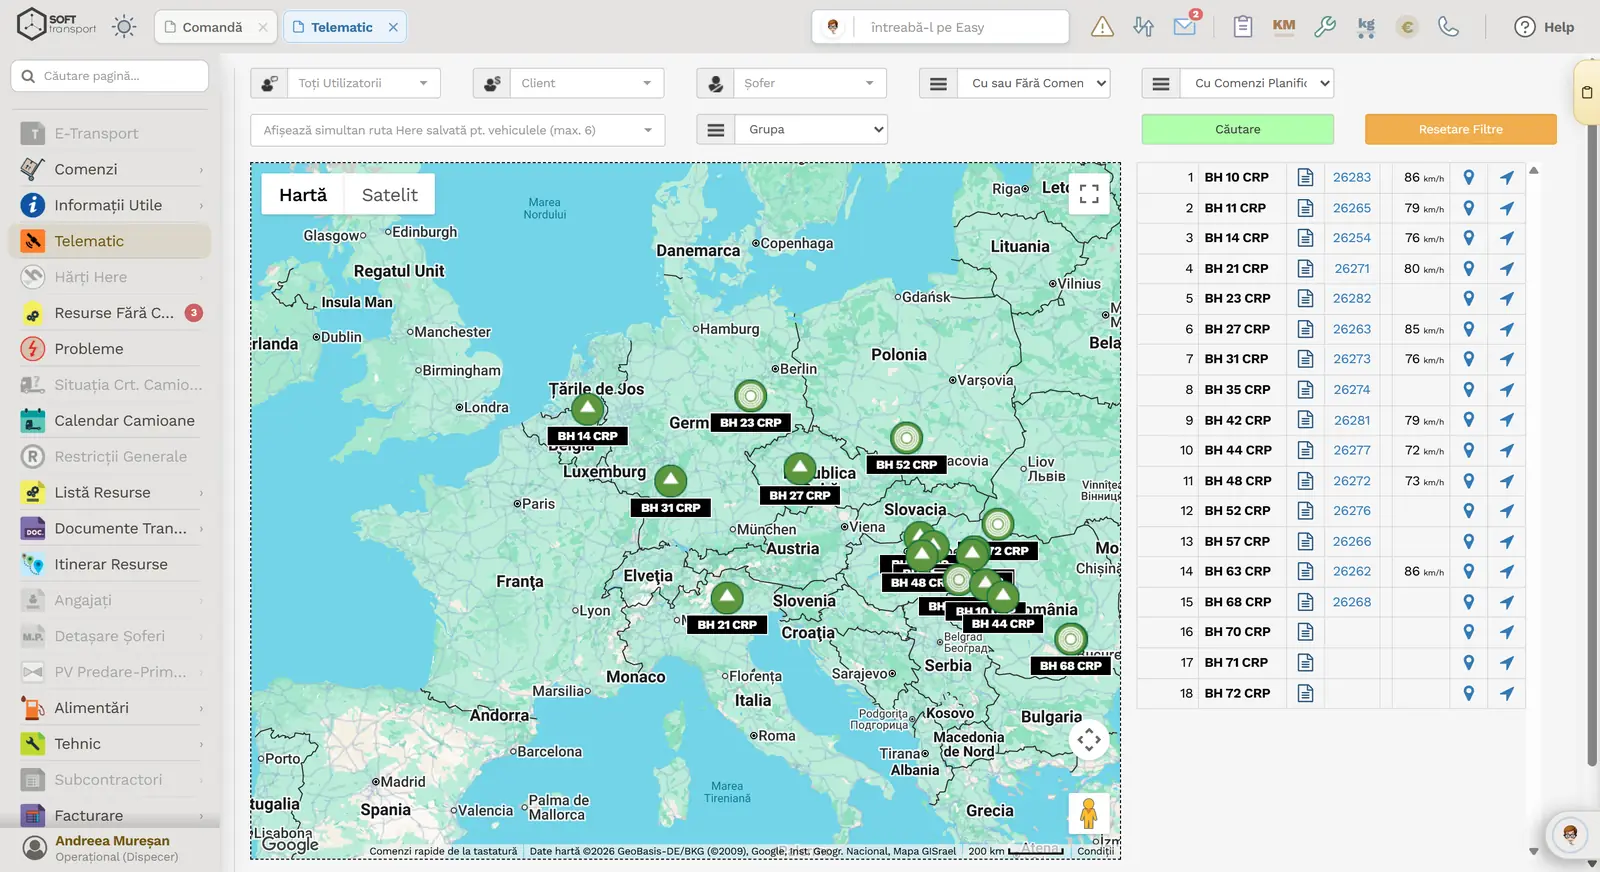Open Street View pegman on map
The height and width of the screenshot is (872, 1600).
1089,814
